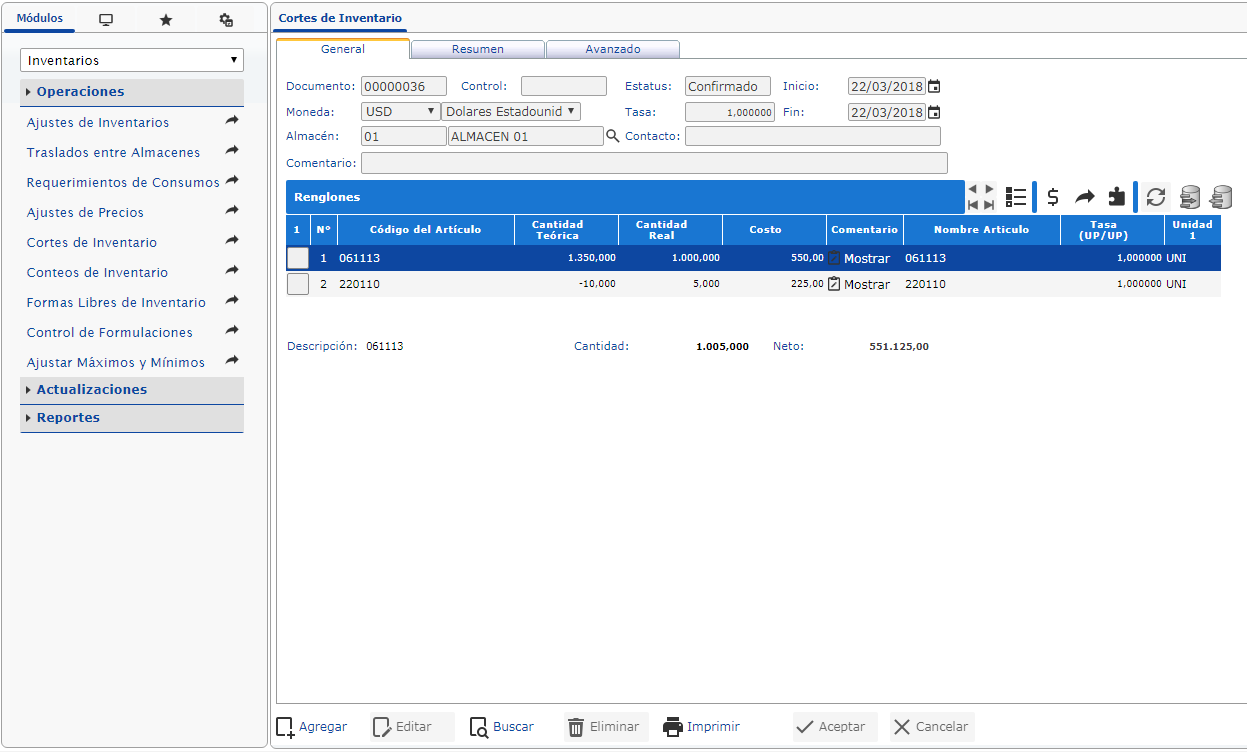Open Ajustar Máximos y Mínimos link
Viewport: 1247px width, 752px height.
(x=116, y=362)
